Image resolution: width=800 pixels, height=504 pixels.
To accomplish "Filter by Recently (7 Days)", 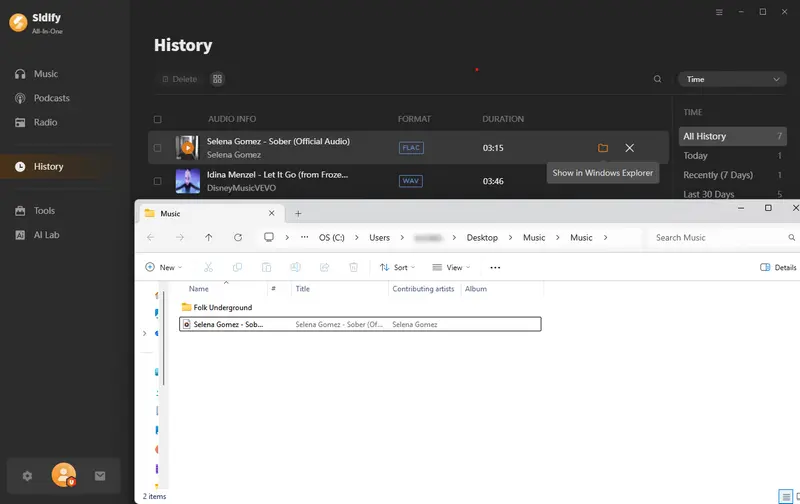I will tap(718, 175).
